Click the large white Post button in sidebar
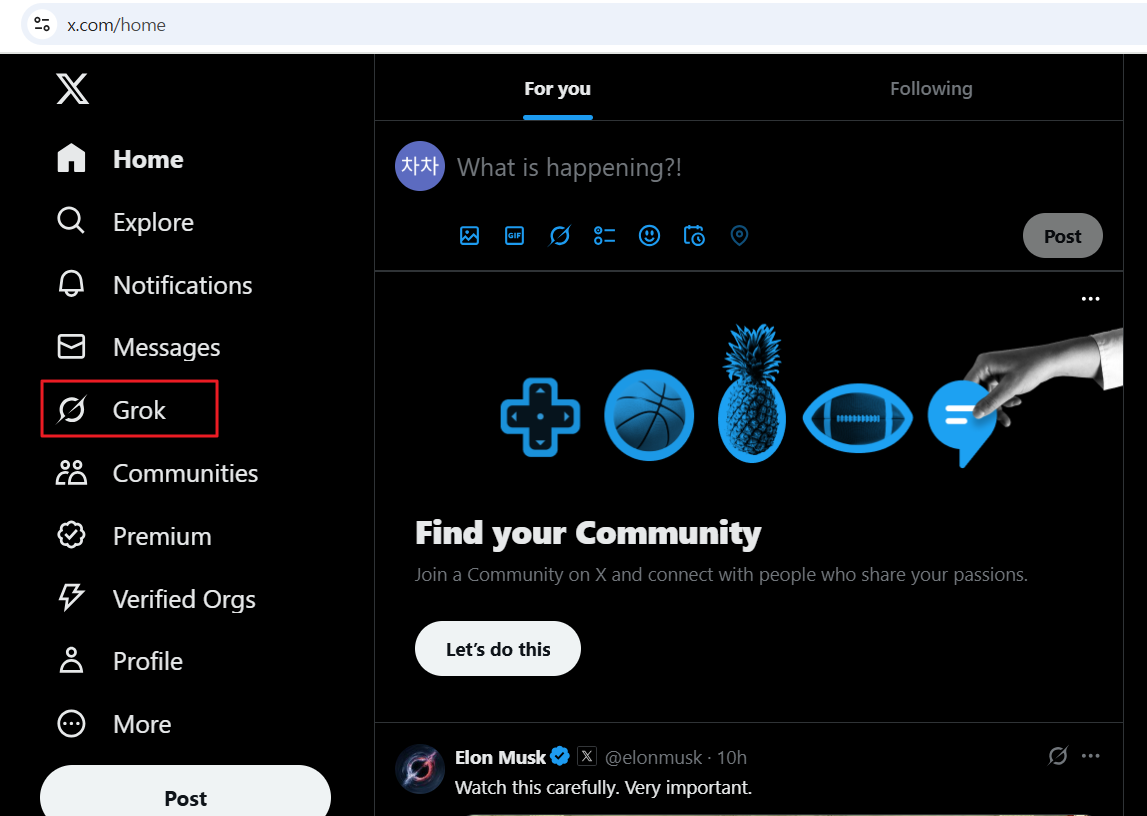 tap(185, 794)
